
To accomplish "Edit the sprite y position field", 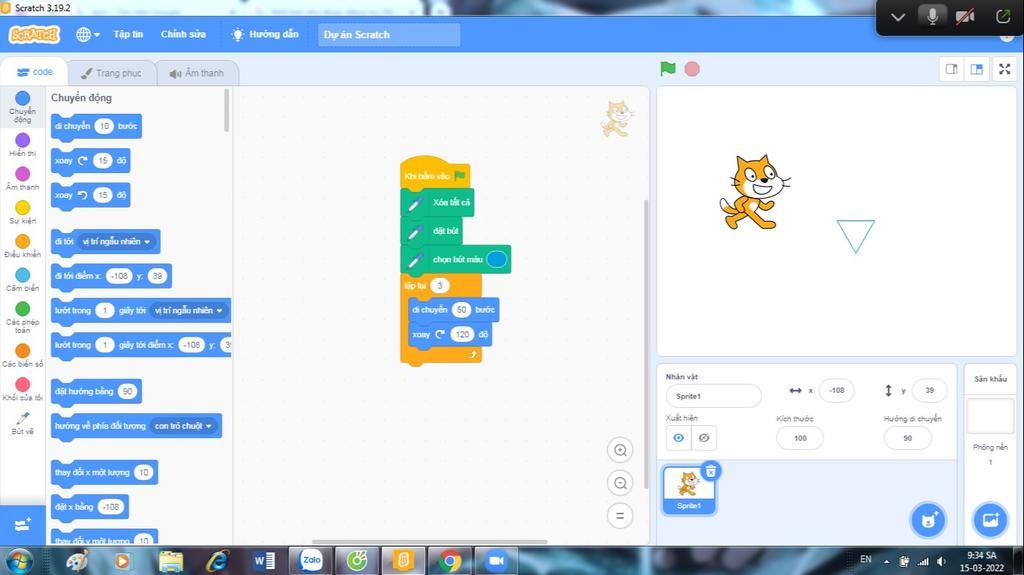I will tap(929, 390).
